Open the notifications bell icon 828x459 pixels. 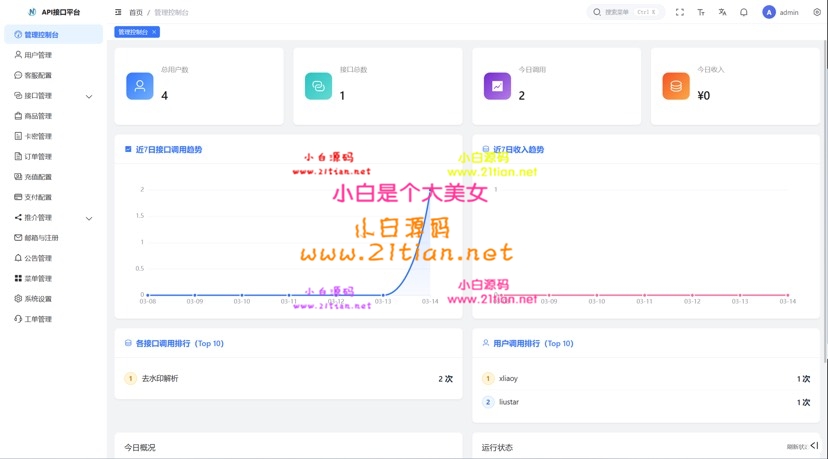(743, 12)
